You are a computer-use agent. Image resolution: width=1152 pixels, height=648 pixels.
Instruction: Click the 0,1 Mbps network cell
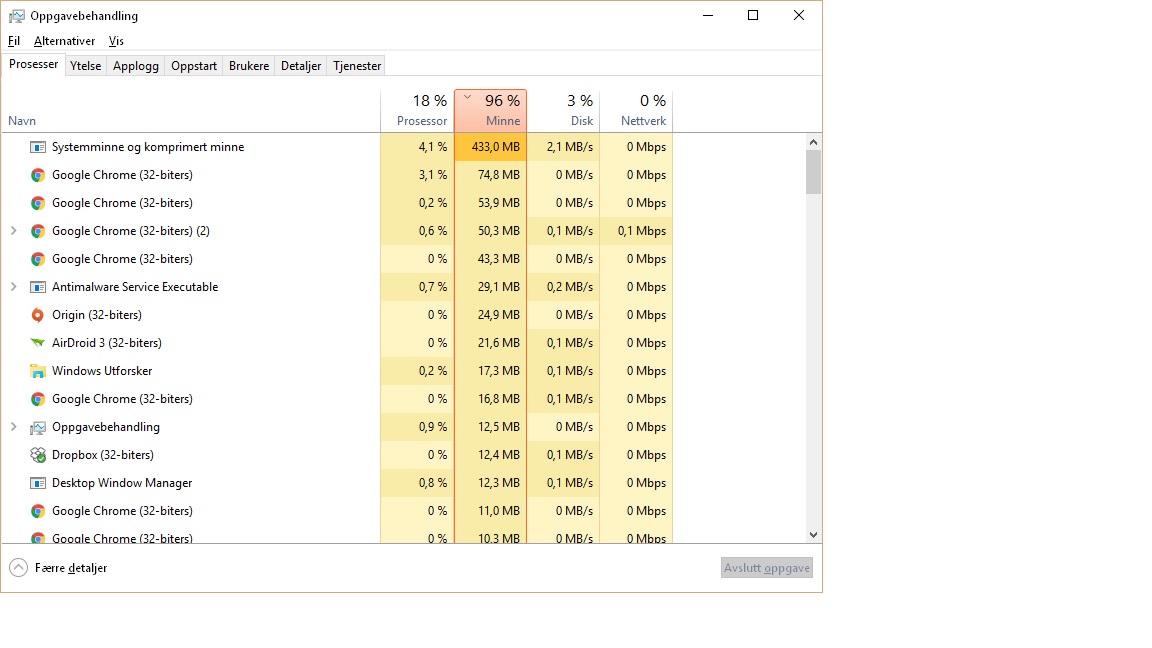636,231
